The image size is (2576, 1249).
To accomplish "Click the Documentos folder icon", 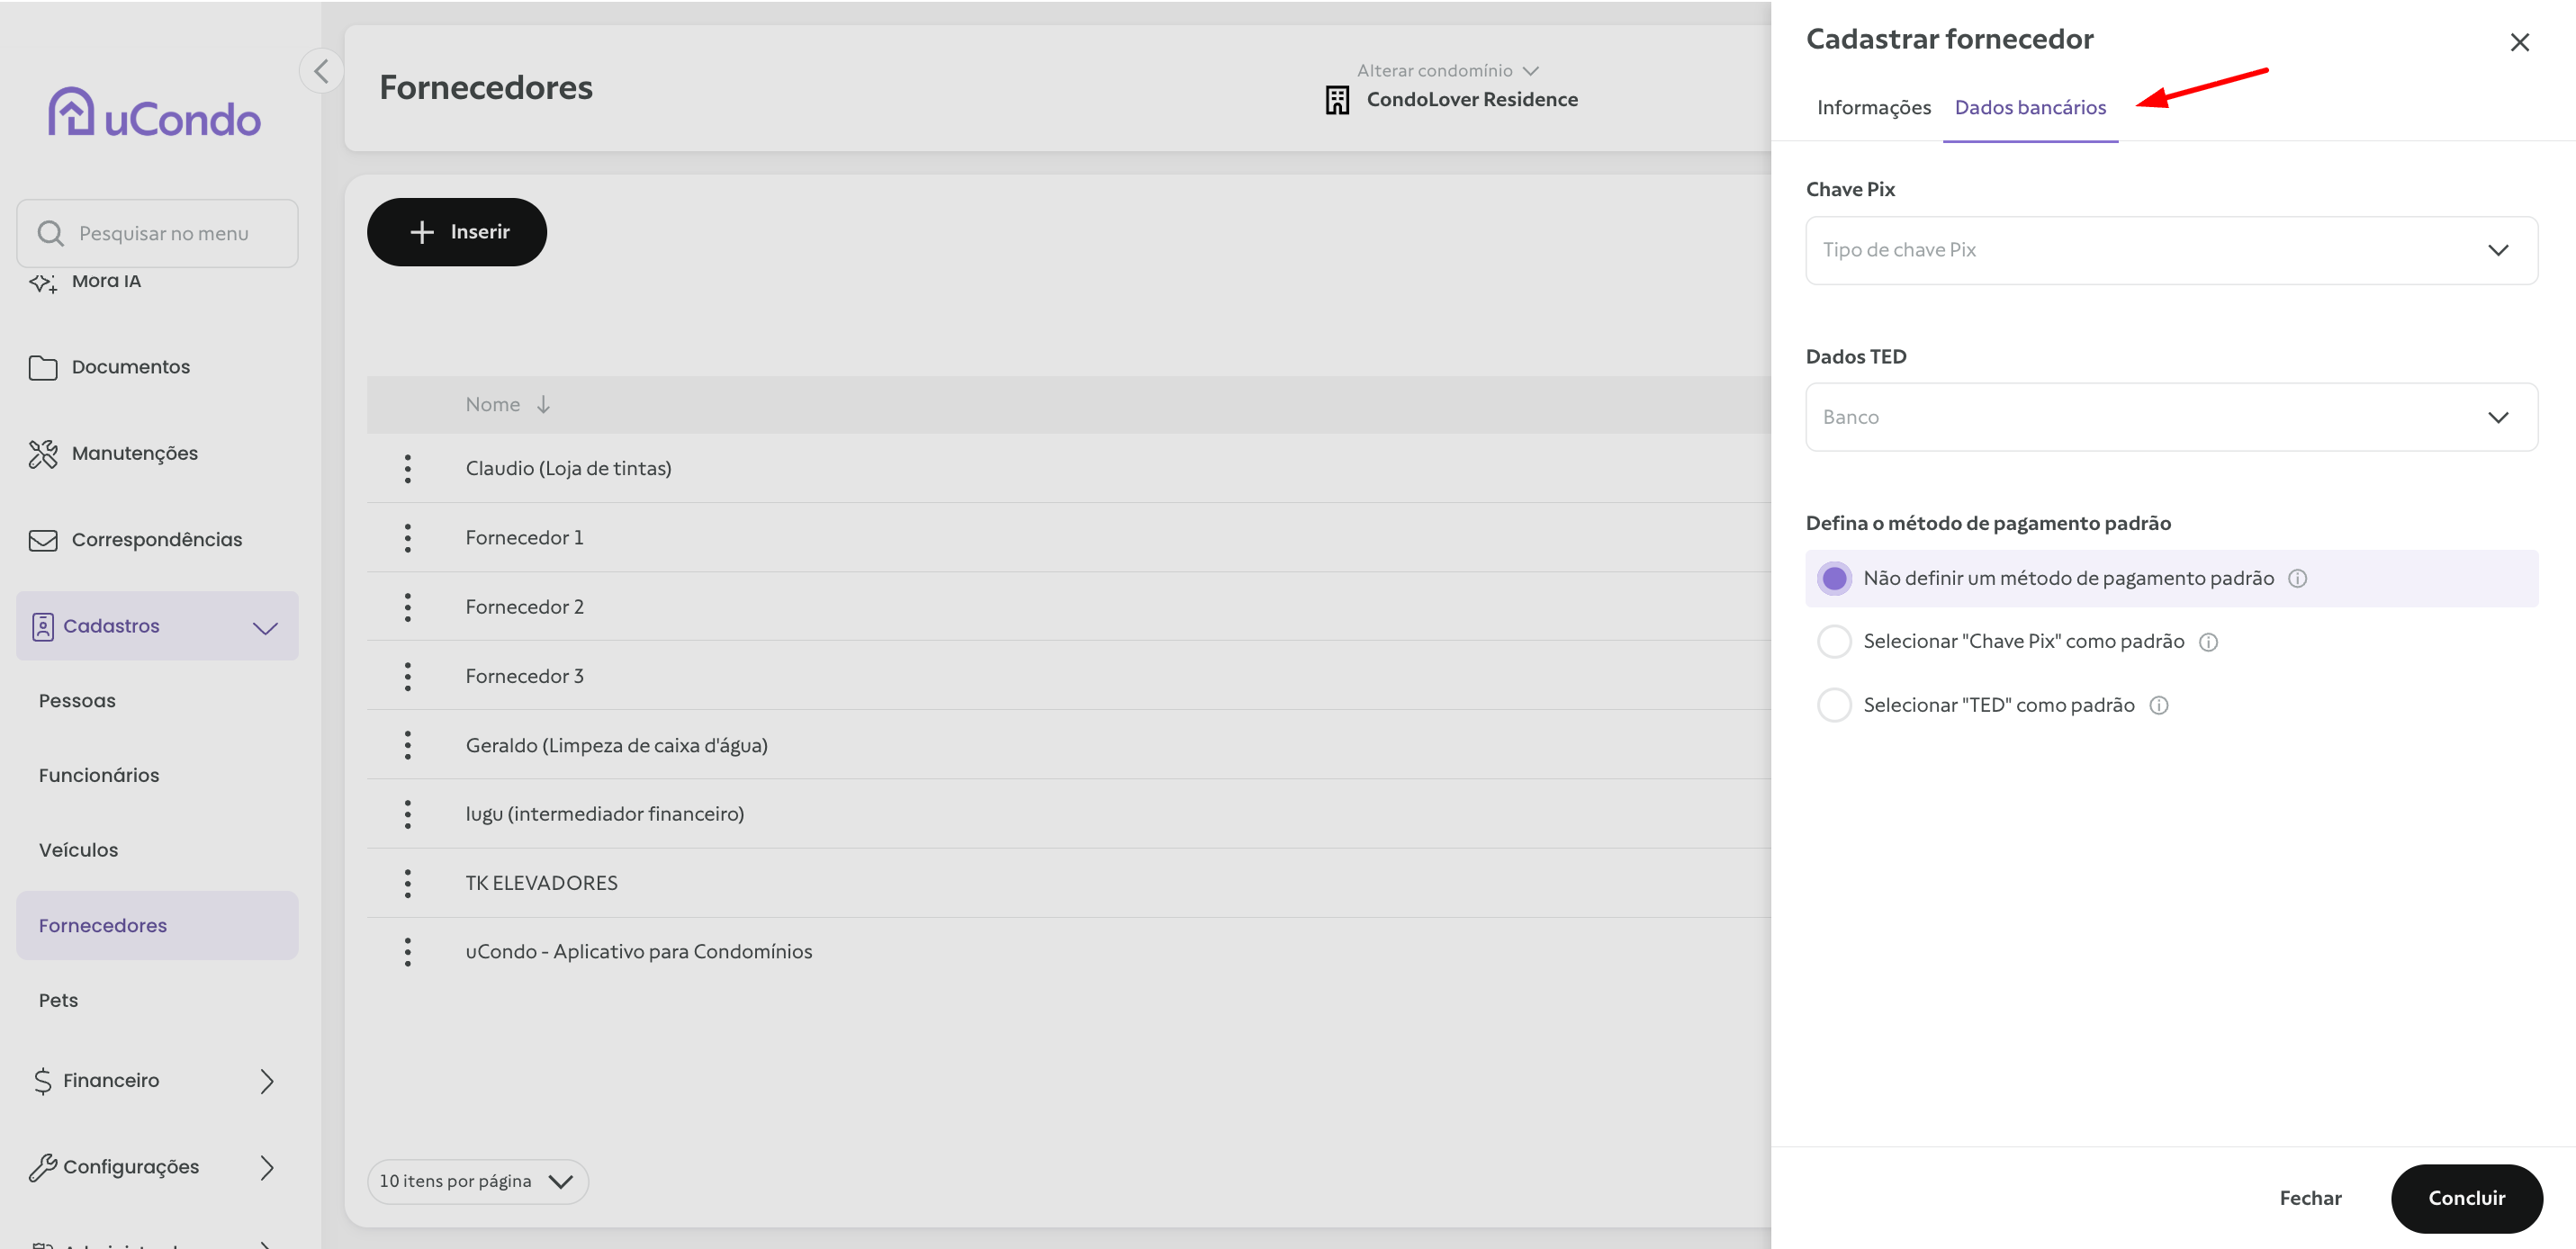I will [x=43, y=367].
